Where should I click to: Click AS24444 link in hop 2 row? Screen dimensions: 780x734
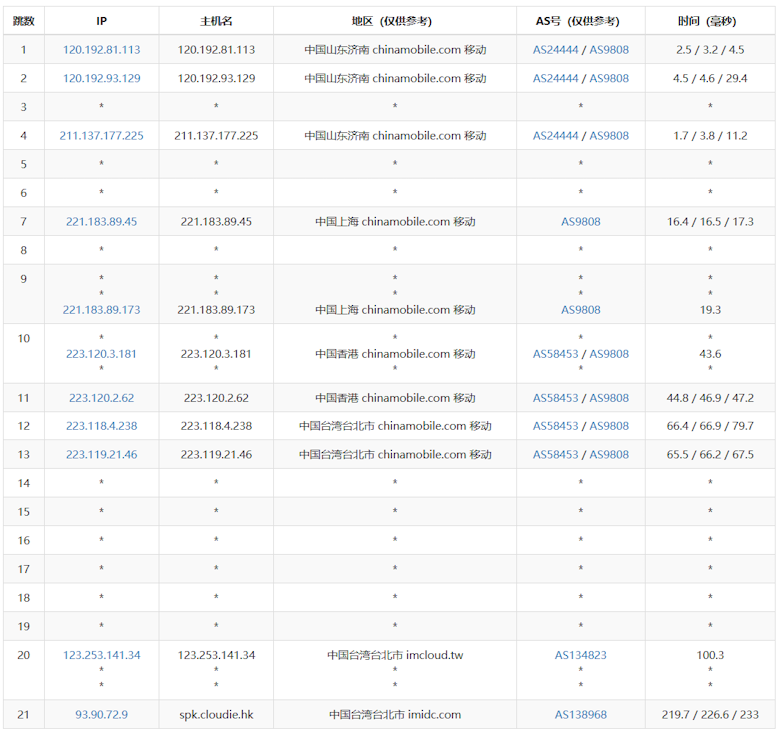click(556, 78)
